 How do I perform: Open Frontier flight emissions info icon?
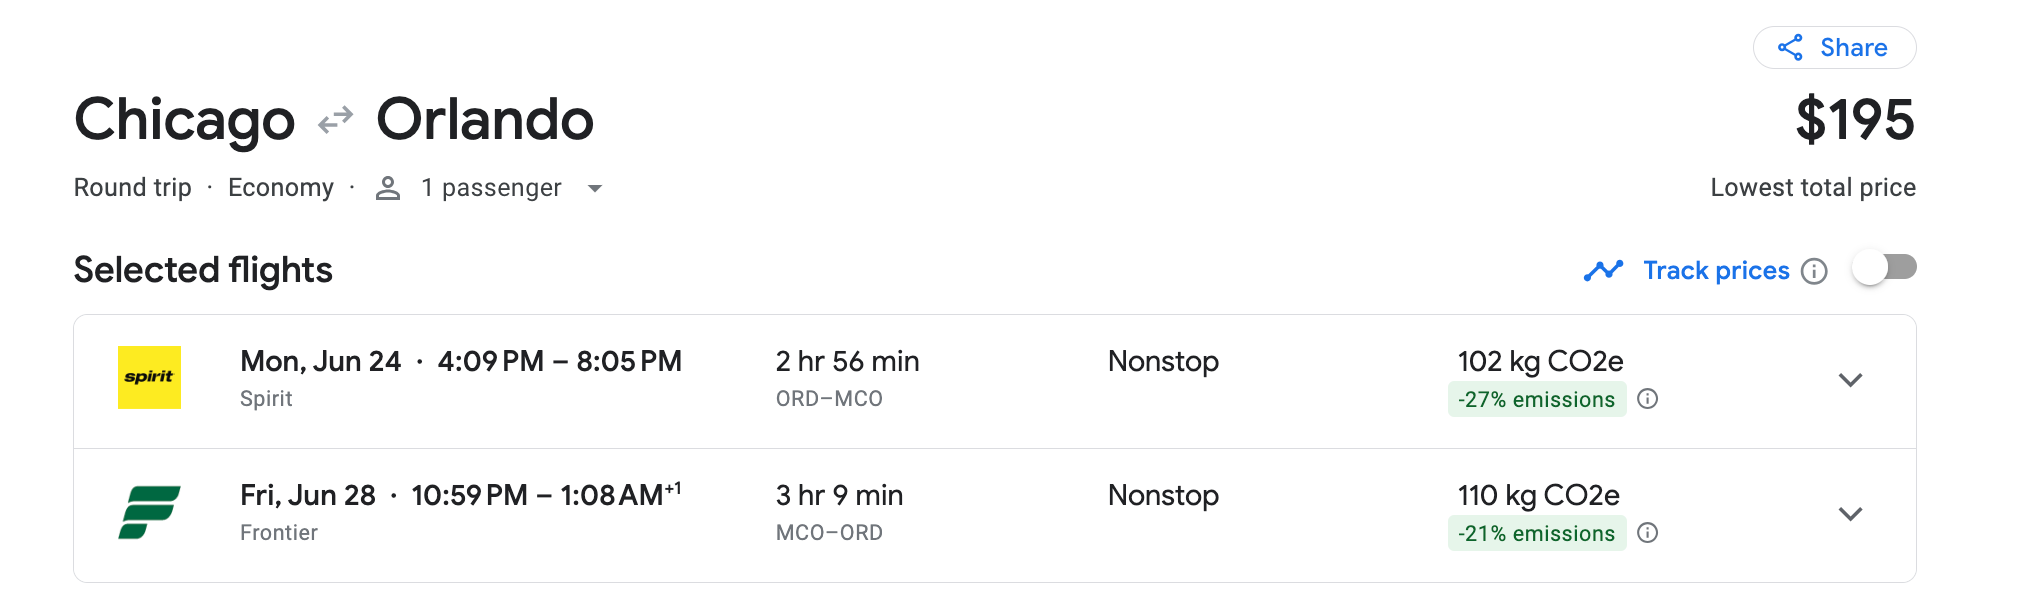pyautogui.click(x=1648, y=533)
